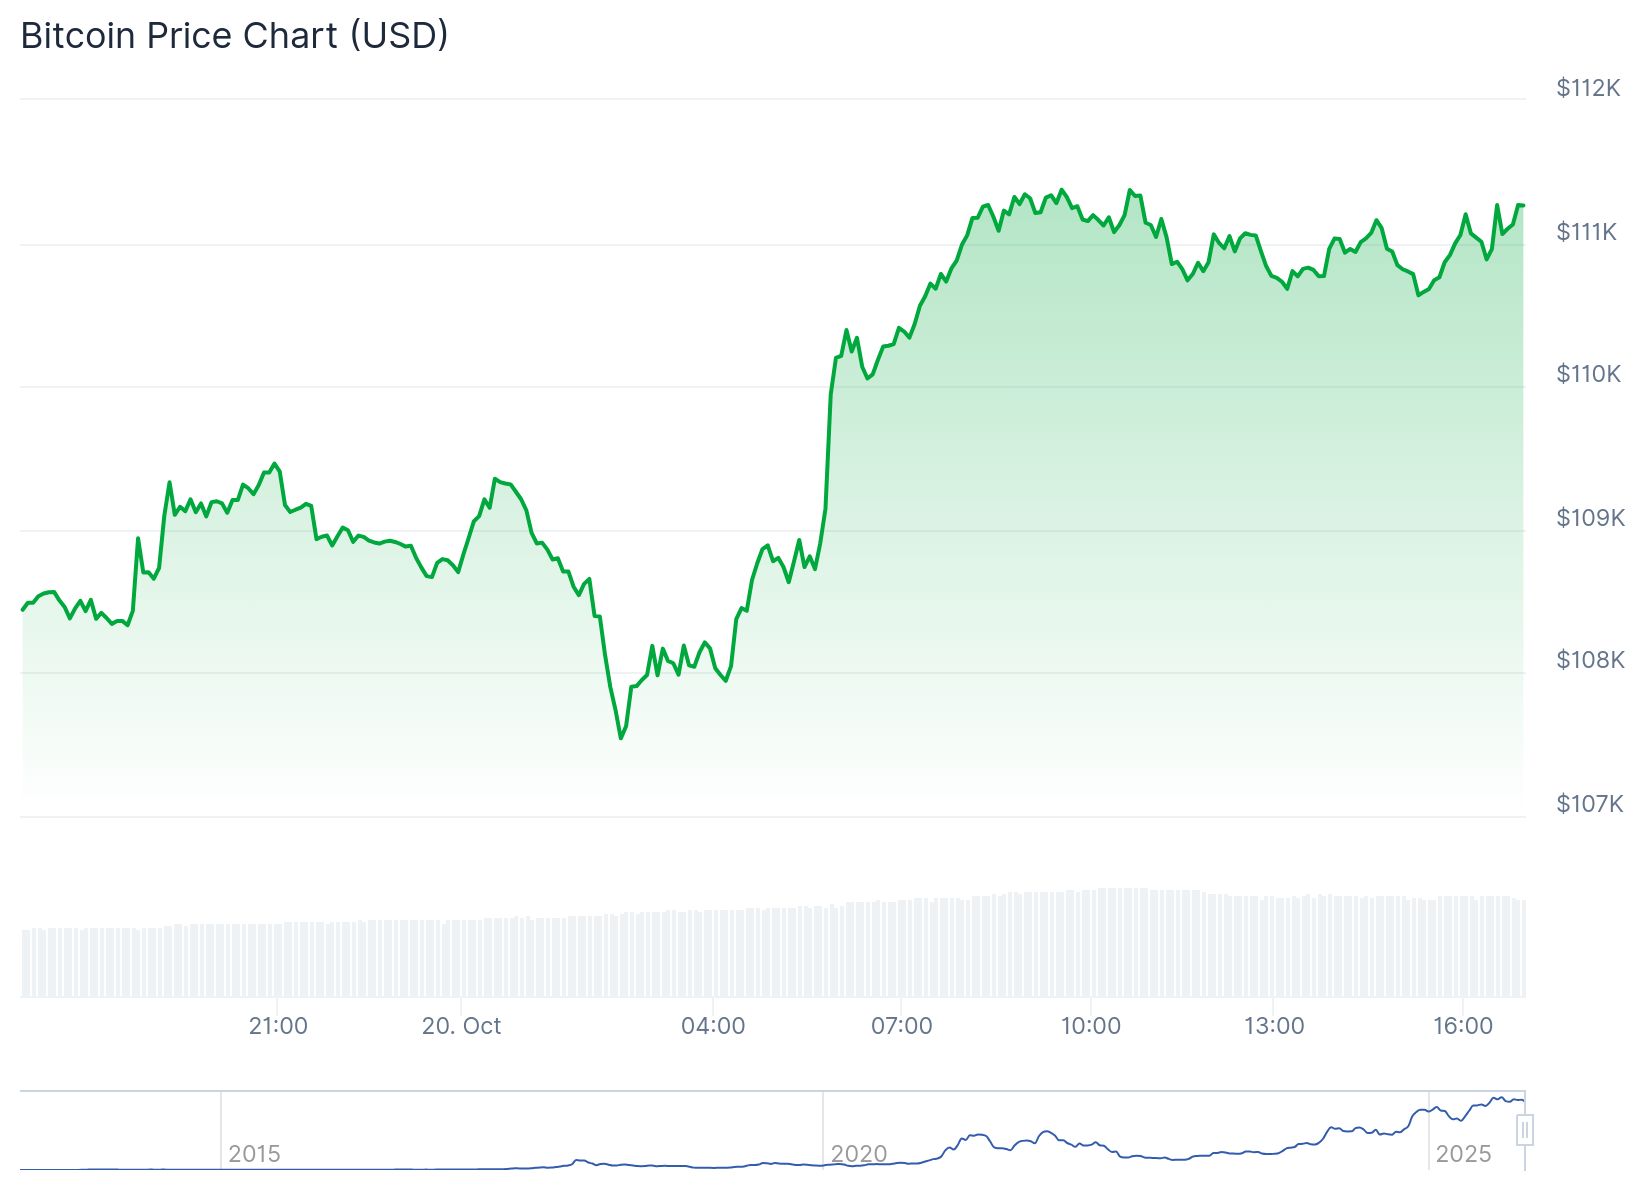Click the 2020 marker in the navigator

(859, 1154)
